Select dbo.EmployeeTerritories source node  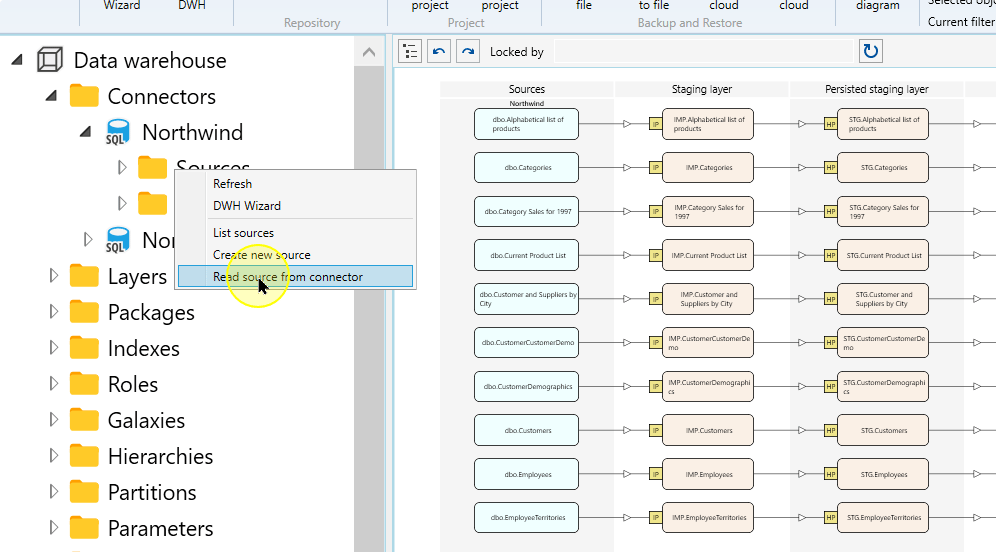pyautogui.click(x=527, y=518)
